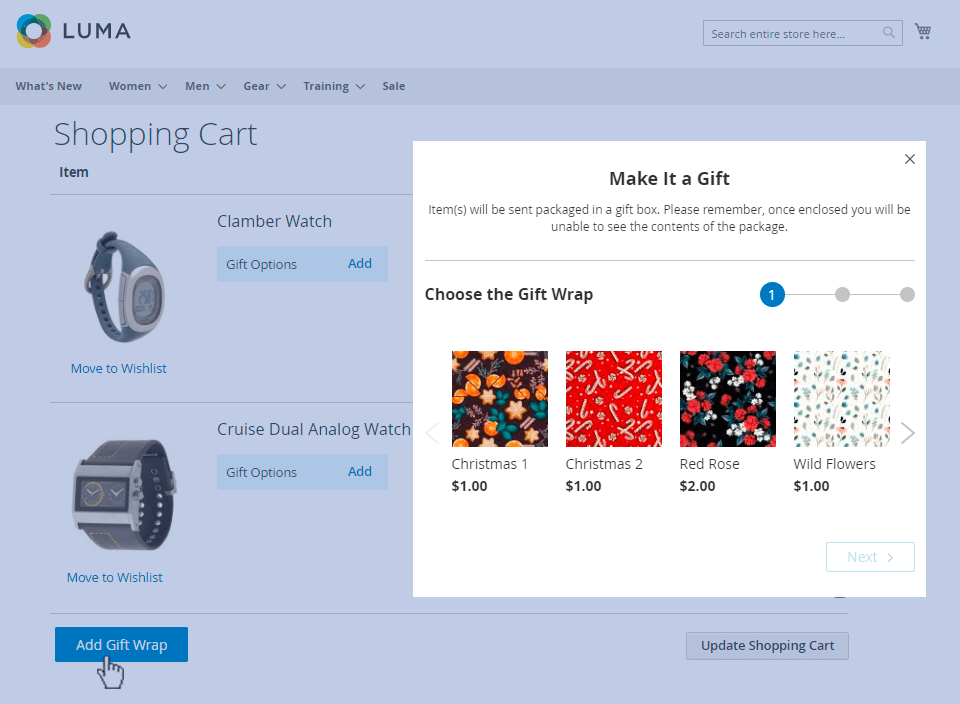
Task: Click the Luma logo icon
Action: click(x=34, y=31)
